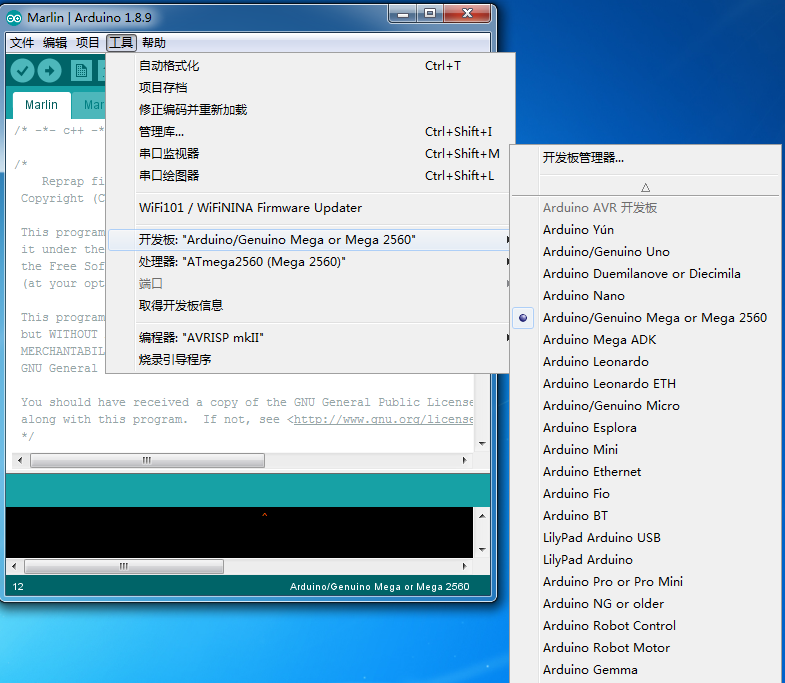The height and width of the screenshot is (683, 785).
Task: Click the gnu.org license link in code
Action: pyautogui.click(x=383, y=420)
